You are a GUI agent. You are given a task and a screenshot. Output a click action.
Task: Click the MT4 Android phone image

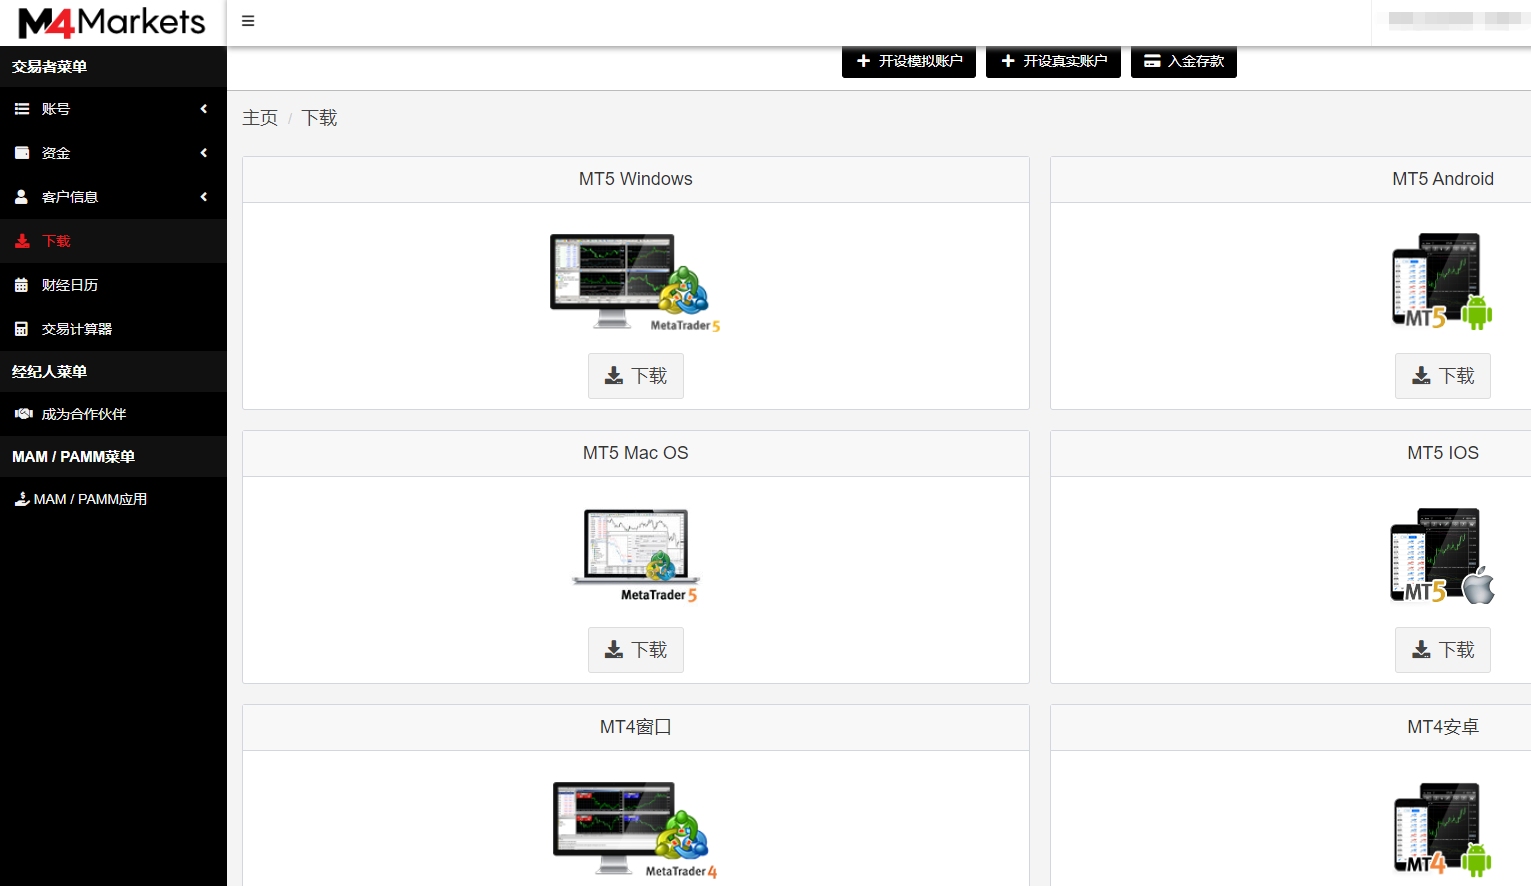click(1442, 830)
